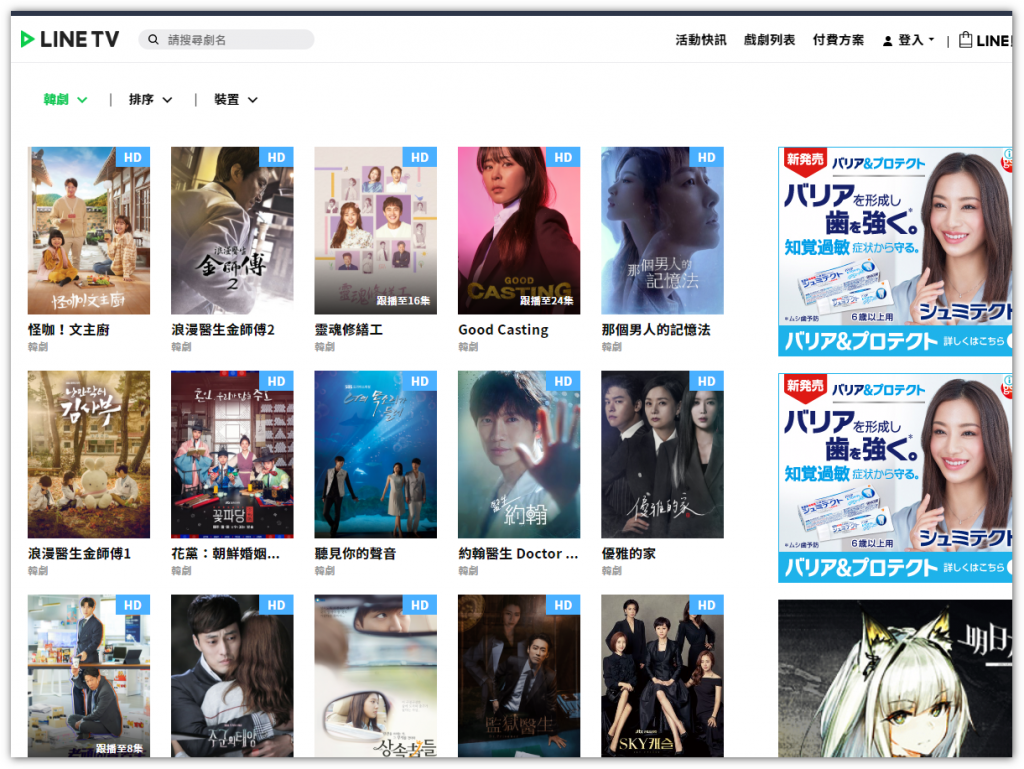1024x769 pixels.
Task: Click the 約翰醫生 Doctor title link
Action: click(518, 554)
